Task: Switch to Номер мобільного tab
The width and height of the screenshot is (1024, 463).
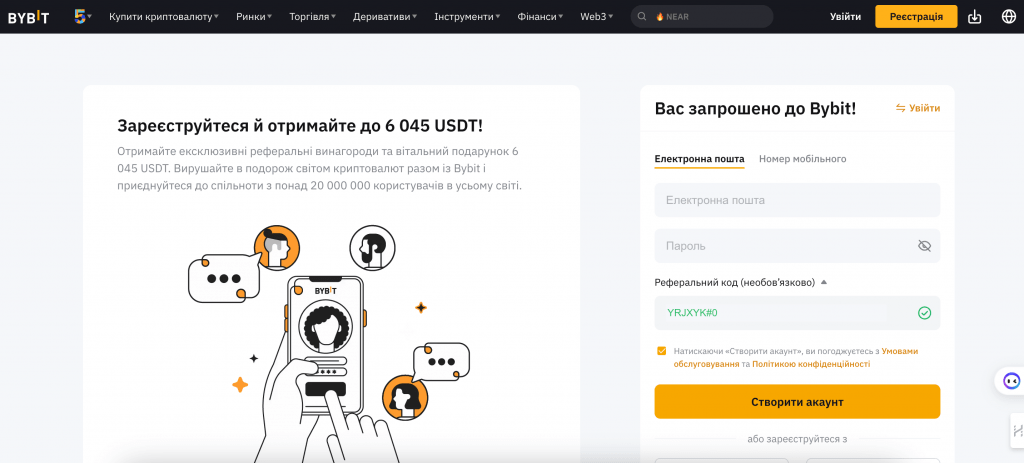Action: click(x=803, y=159)
